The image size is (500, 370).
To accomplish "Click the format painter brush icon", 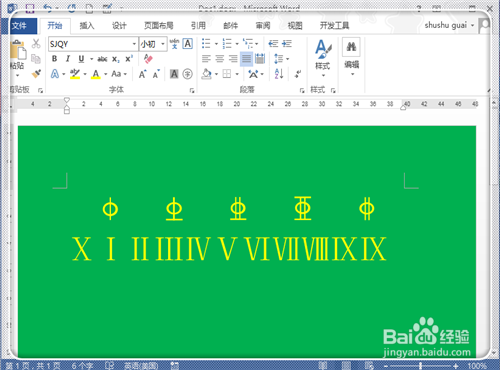I will [36, 74].
